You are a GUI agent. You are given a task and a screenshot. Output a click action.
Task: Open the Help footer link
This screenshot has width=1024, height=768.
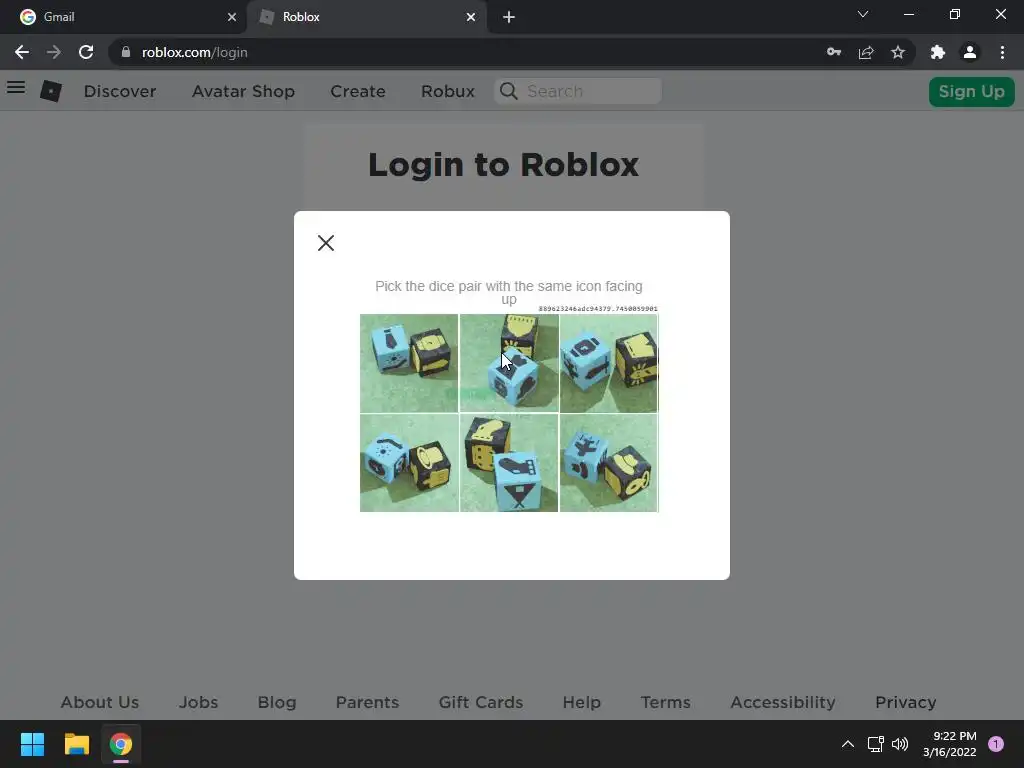click(x=581, y=702)
